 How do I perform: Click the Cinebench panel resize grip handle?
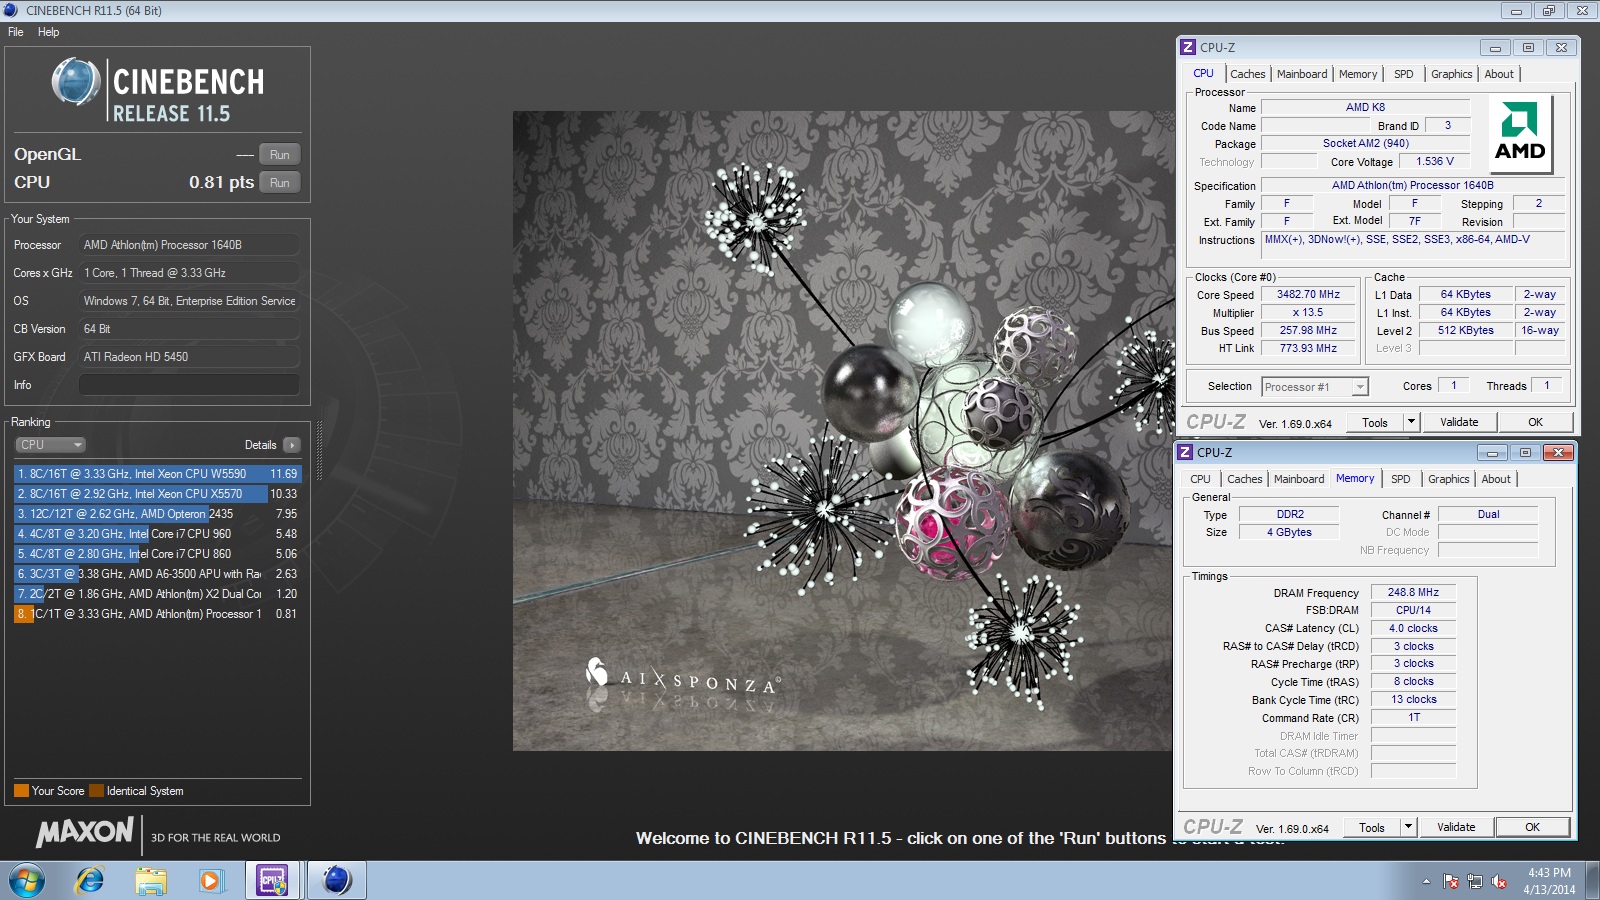(320, 450)
